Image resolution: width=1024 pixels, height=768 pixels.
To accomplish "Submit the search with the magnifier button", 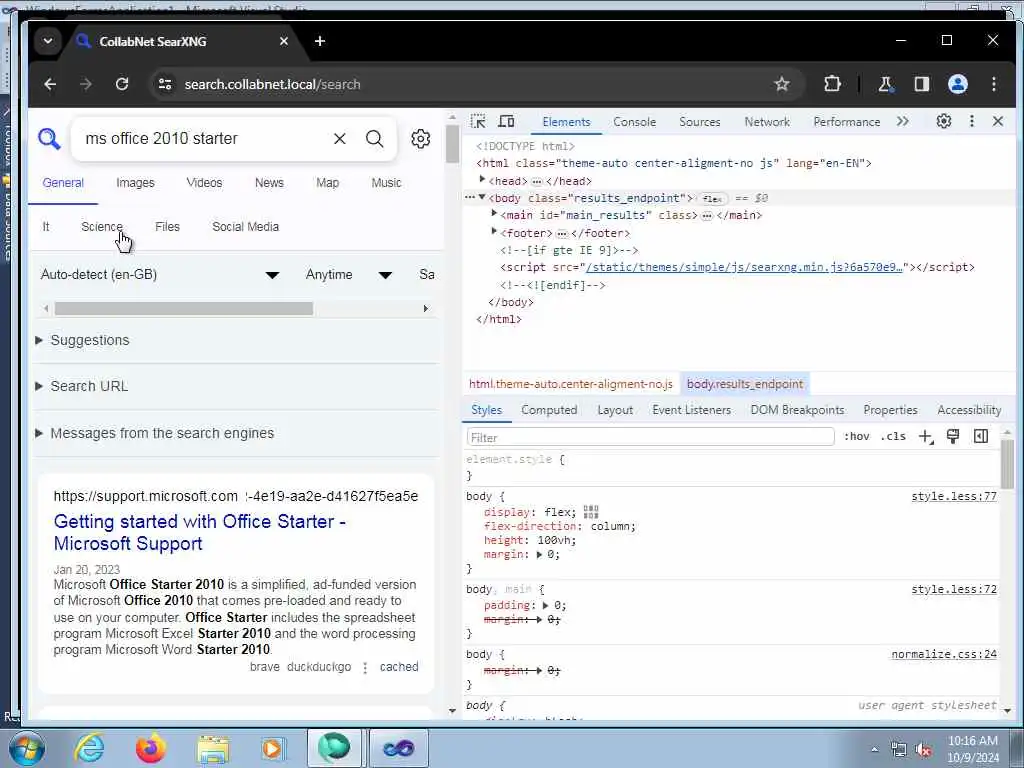I will click(375, 138).
